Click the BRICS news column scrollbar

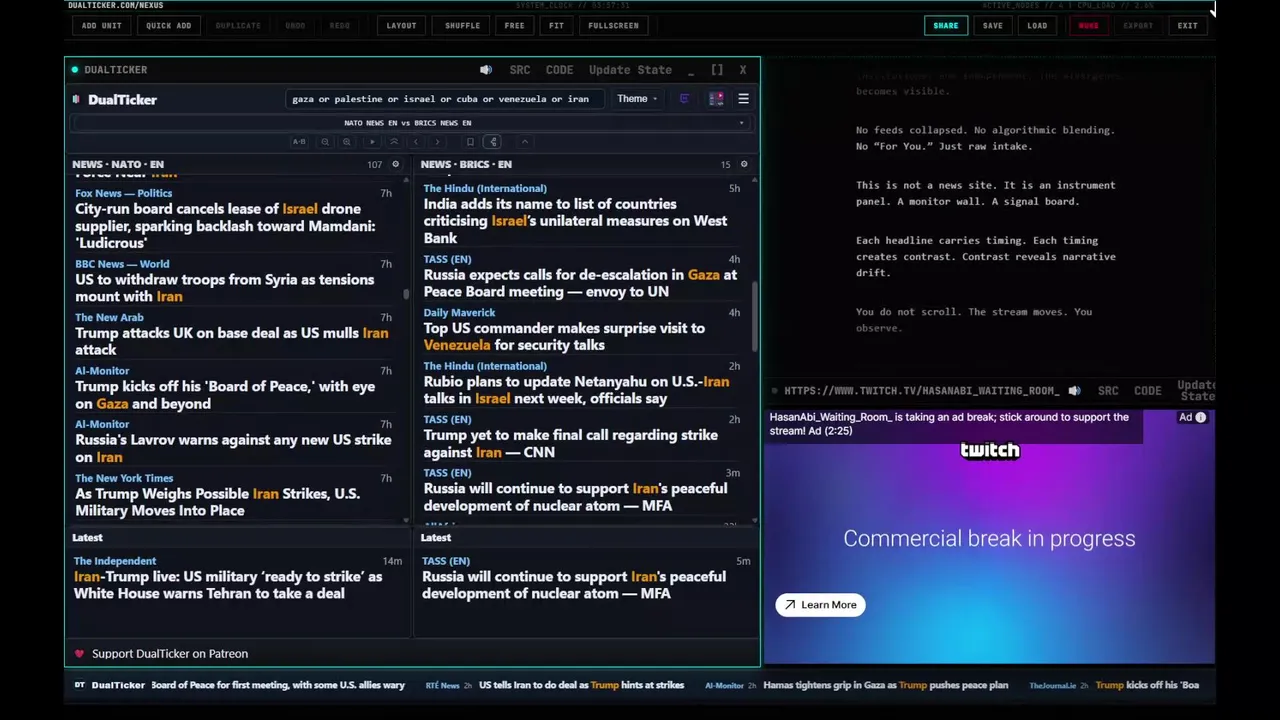pyautogui.click(x=755, y=315)
